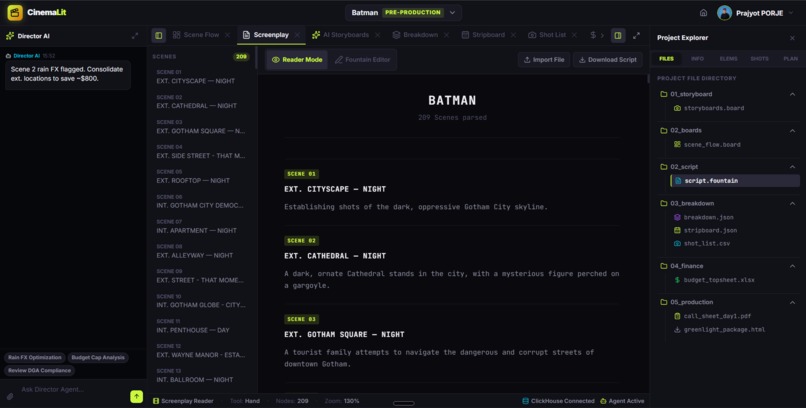Viewport: 806px width, 408px height.
Task: Click the dollar sign tab icon
Action: click(593, 35)
